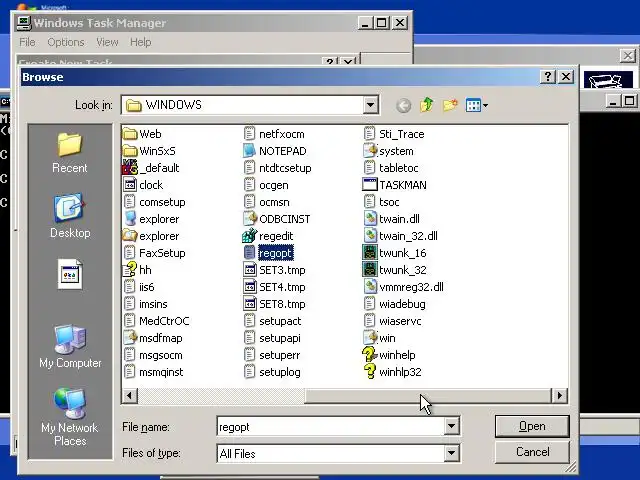Select the hh help file

pyautogui.click(x=138, y=270)
